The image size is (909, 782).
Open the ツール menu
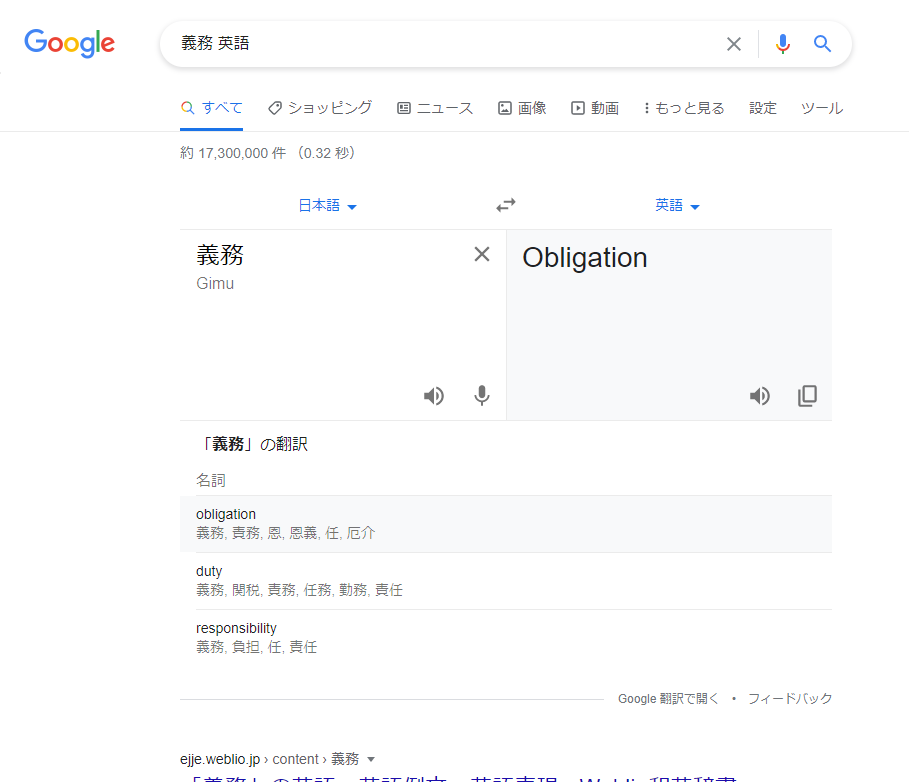pyautogui.click(x=821, y=108)
